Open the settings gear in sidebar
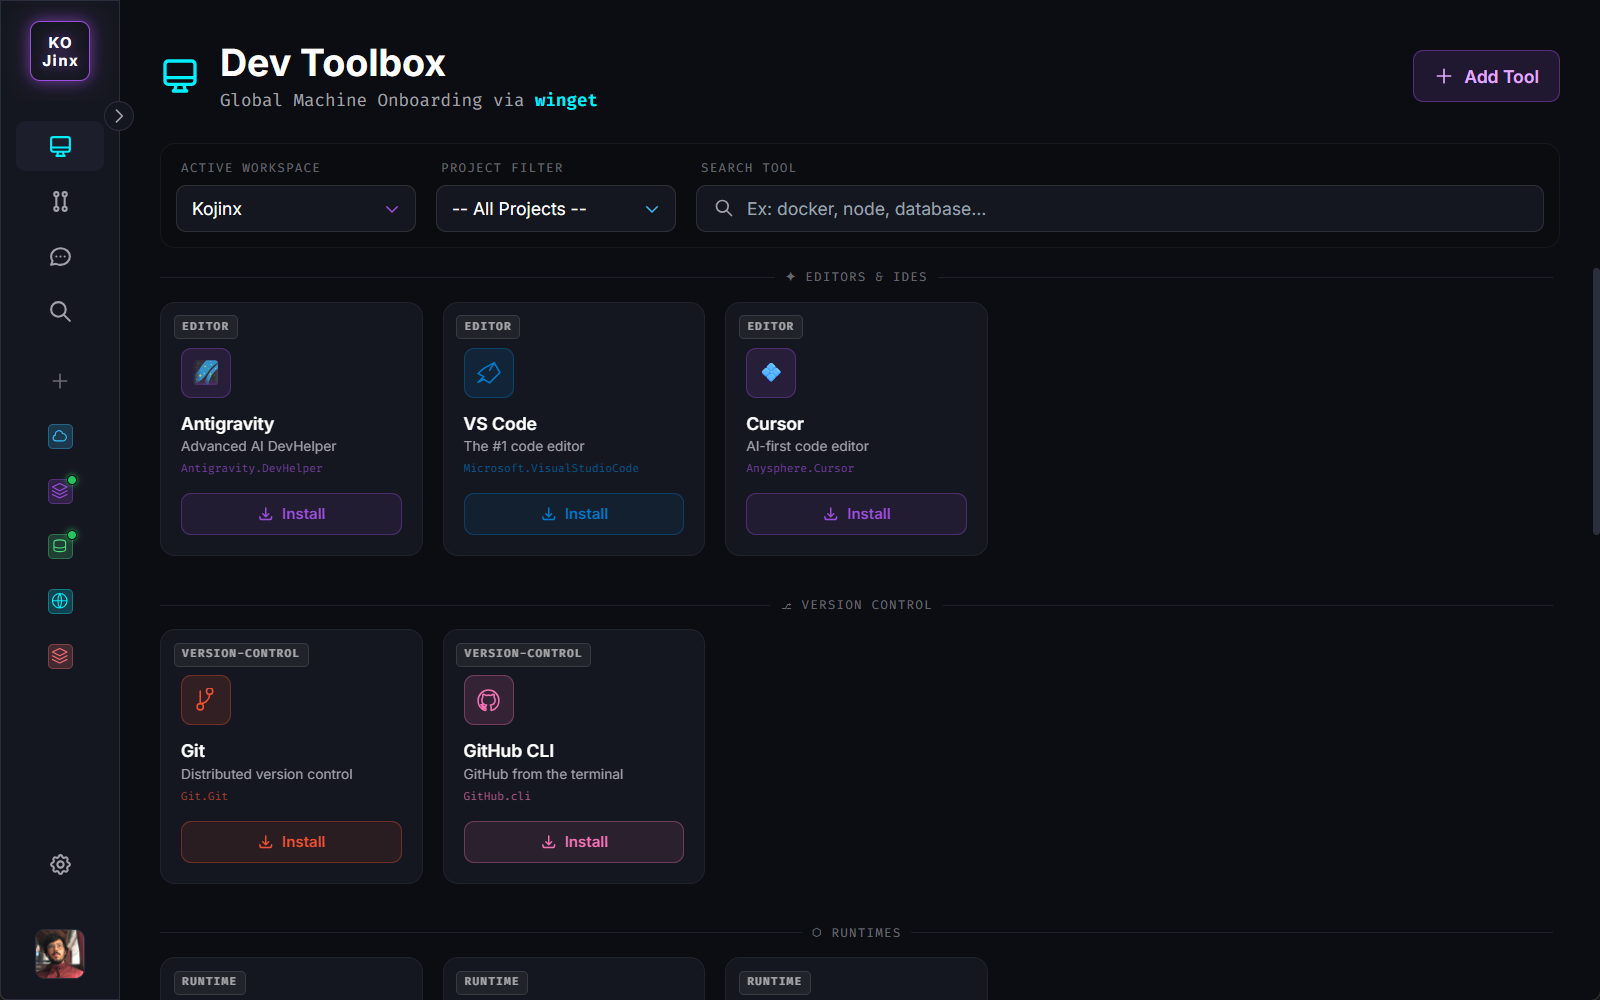The width and height of the screenshot is (1600, 1000). point(60,864)
